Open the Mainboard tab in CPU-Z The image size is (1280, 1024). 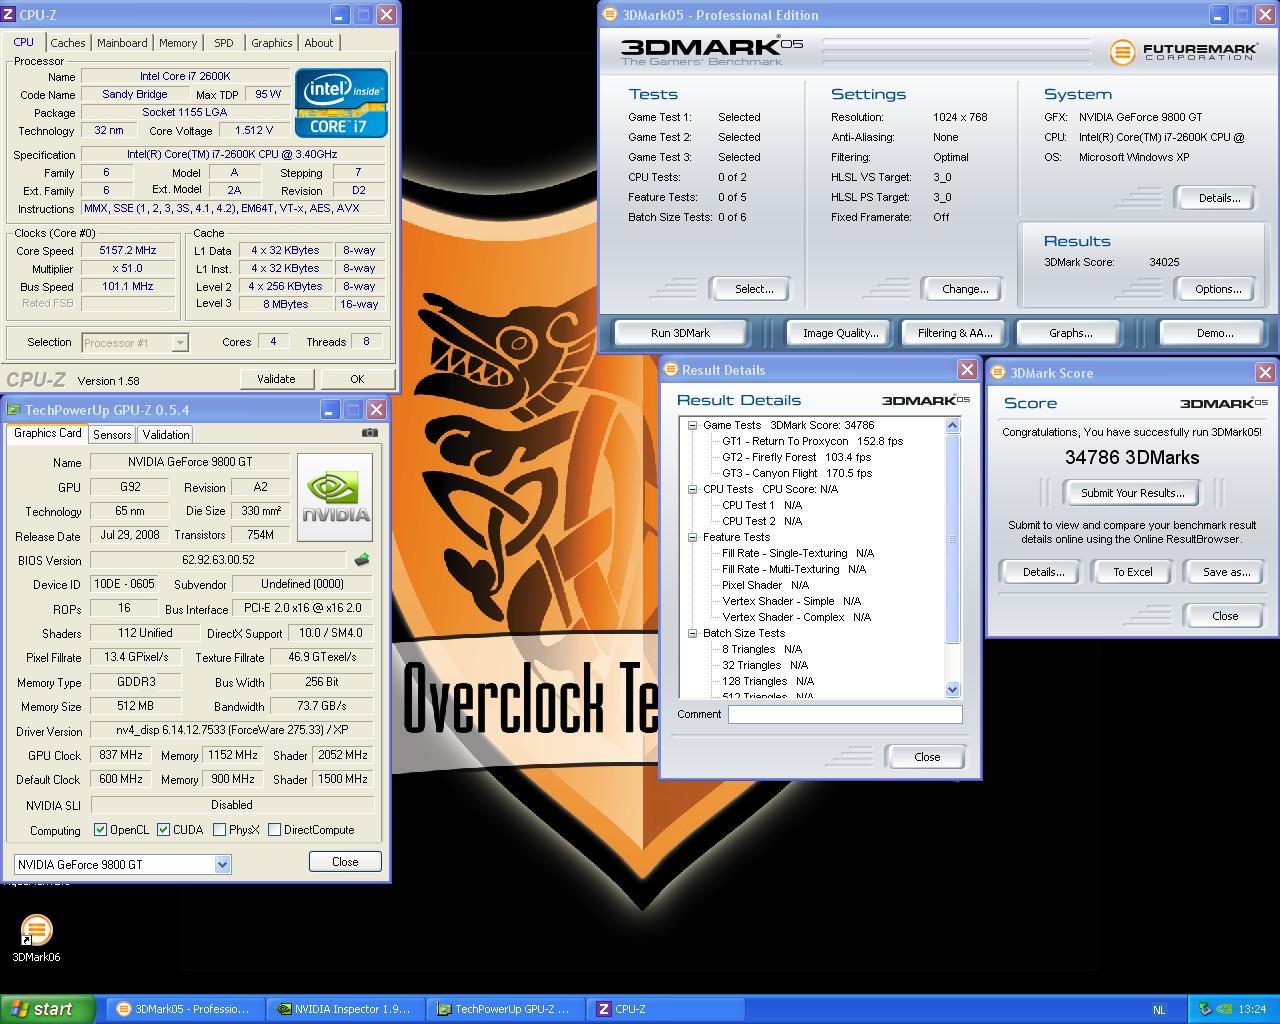pos(122,43)
